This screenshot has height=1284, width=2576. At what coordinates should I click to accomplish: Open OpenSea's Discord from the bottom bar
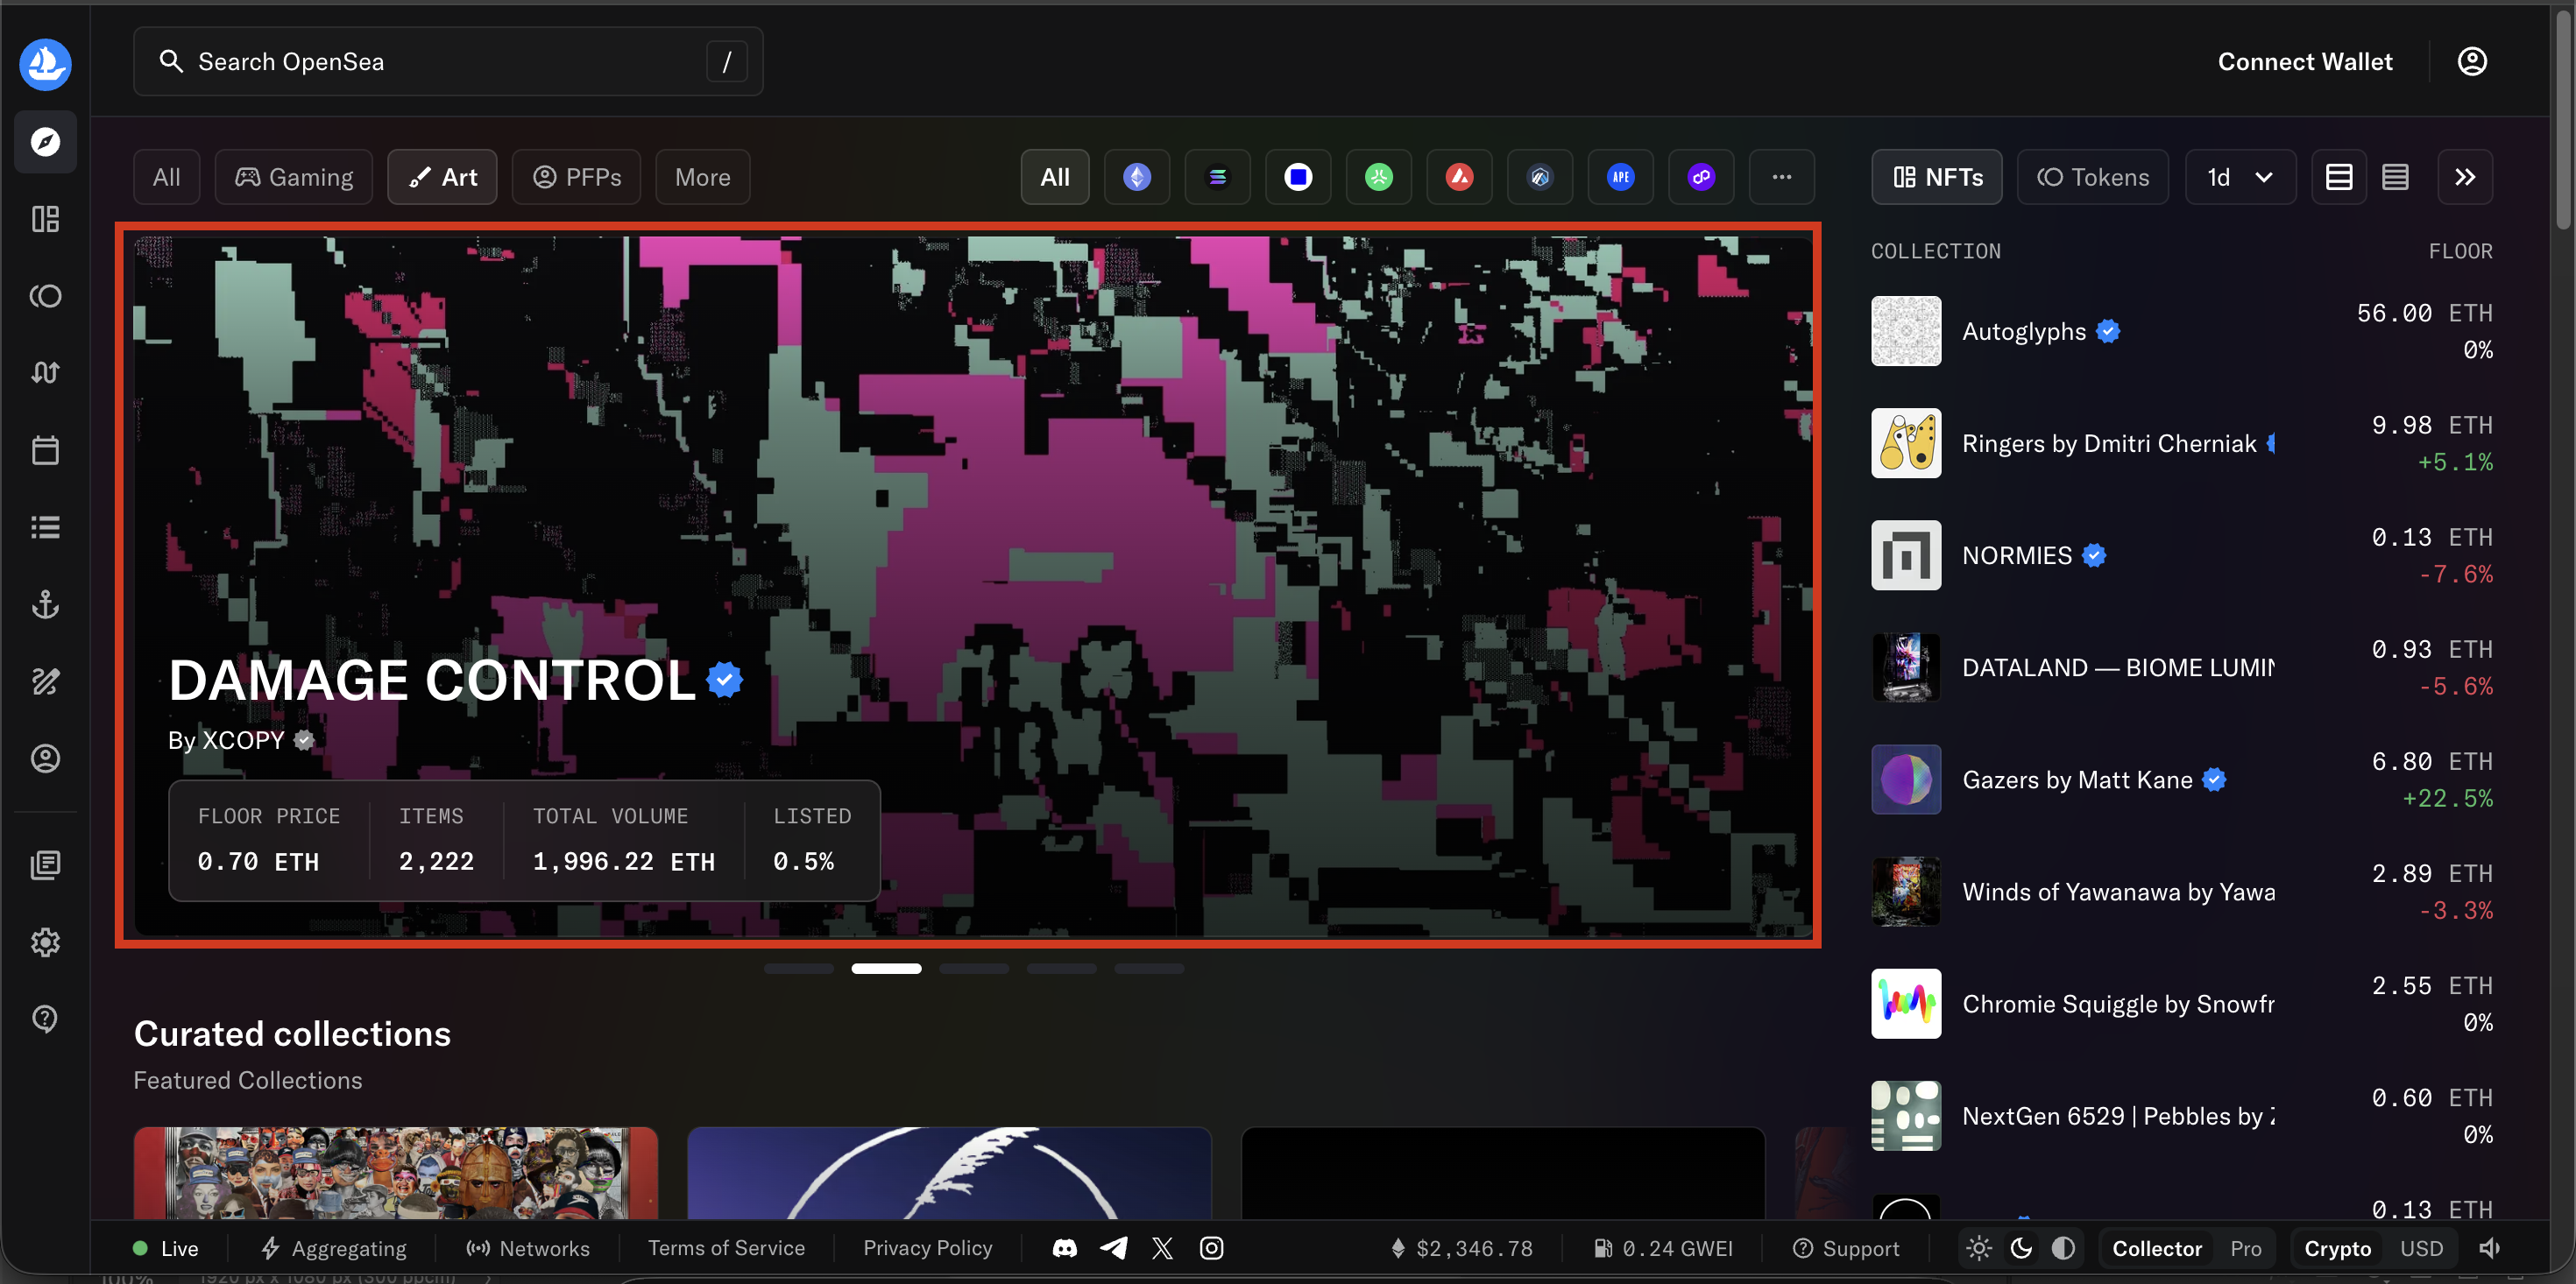[x=1064, y=1247]
